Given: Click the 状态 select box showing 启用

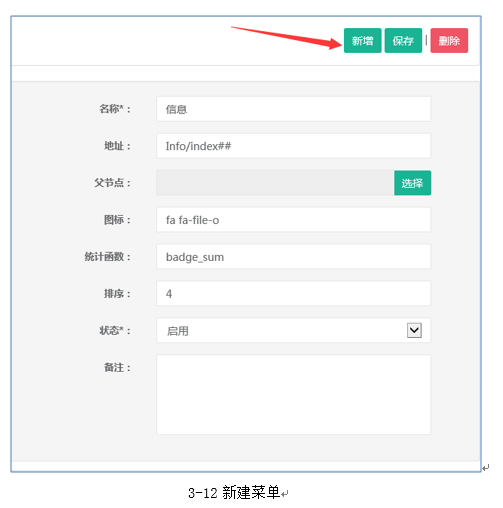Looking at the screenshot, I should (293, 330).
